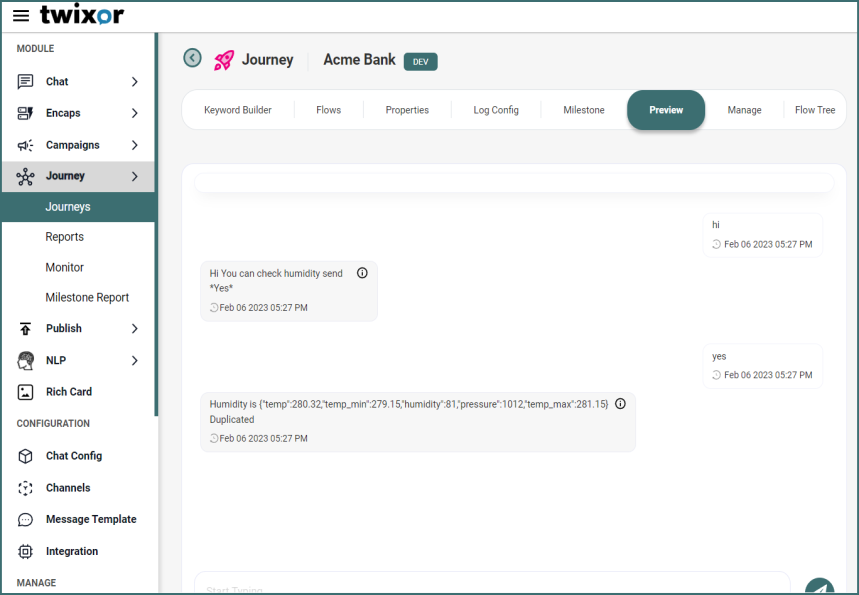Click the Start Typing message field
This screenshot has height=595, width=859.
pos(492,585)
